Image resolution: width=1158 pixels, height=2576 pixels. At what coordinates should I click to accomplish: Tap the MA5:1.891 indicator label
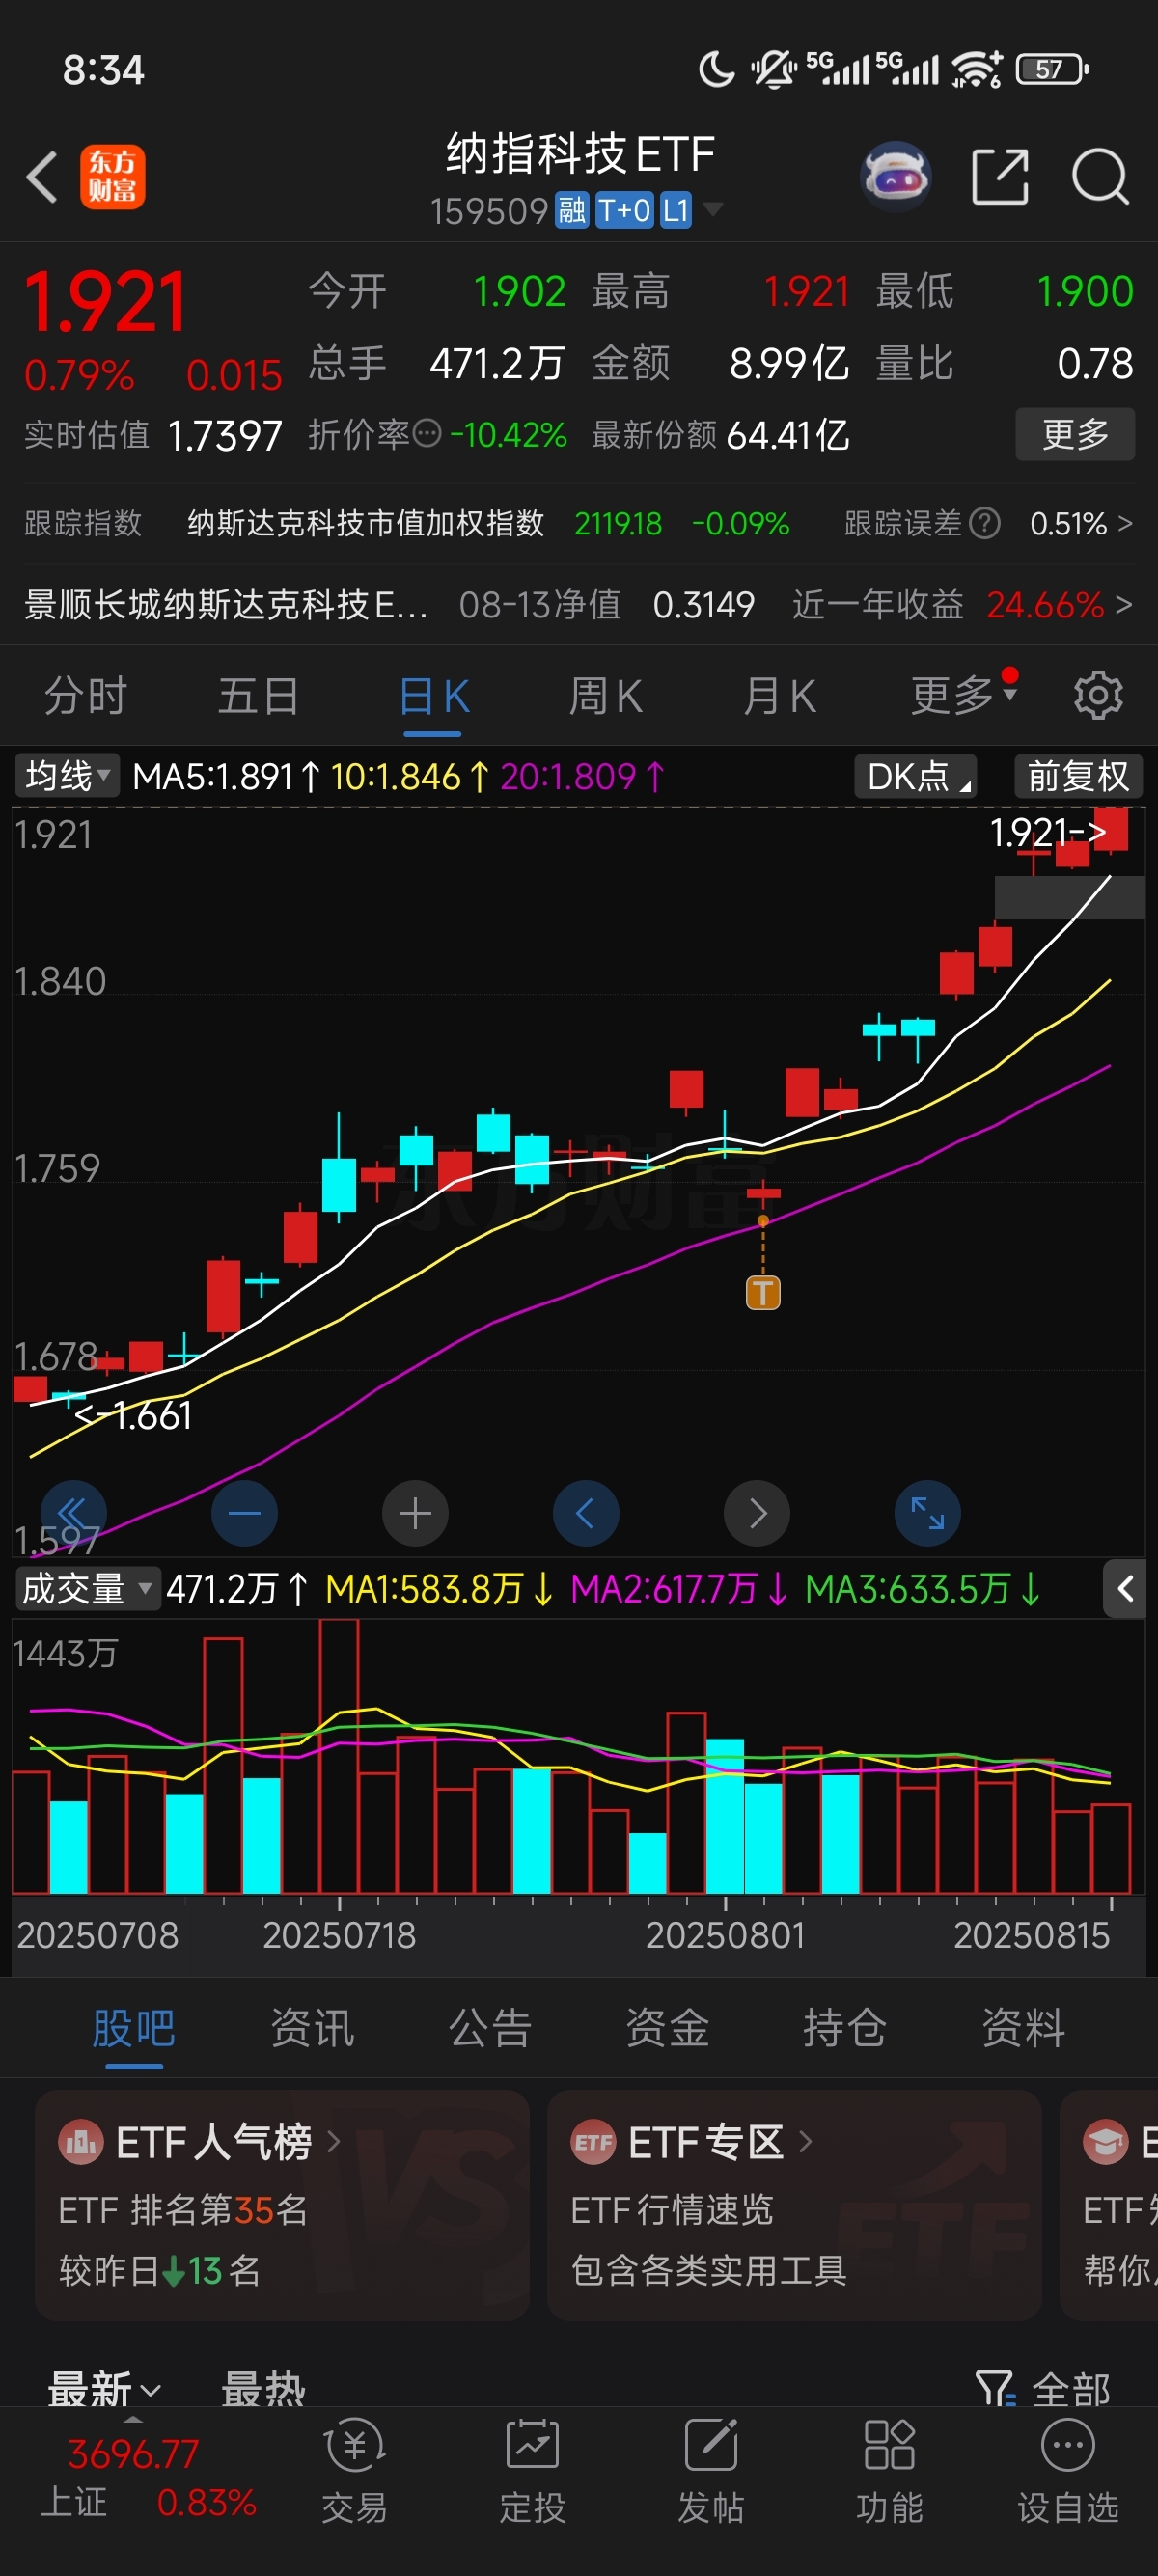(226, 776)
